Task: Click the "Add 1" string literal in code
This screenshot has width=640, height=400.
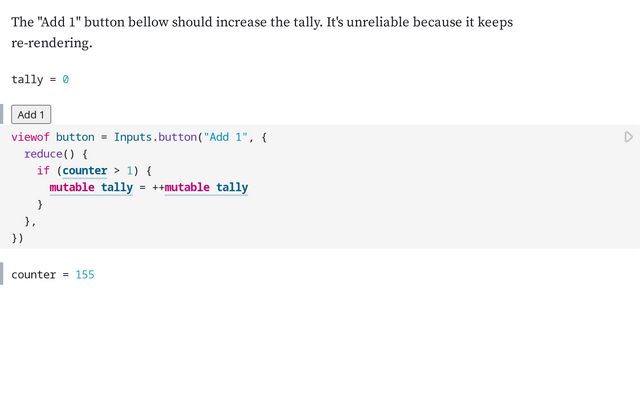Action: 225,137
